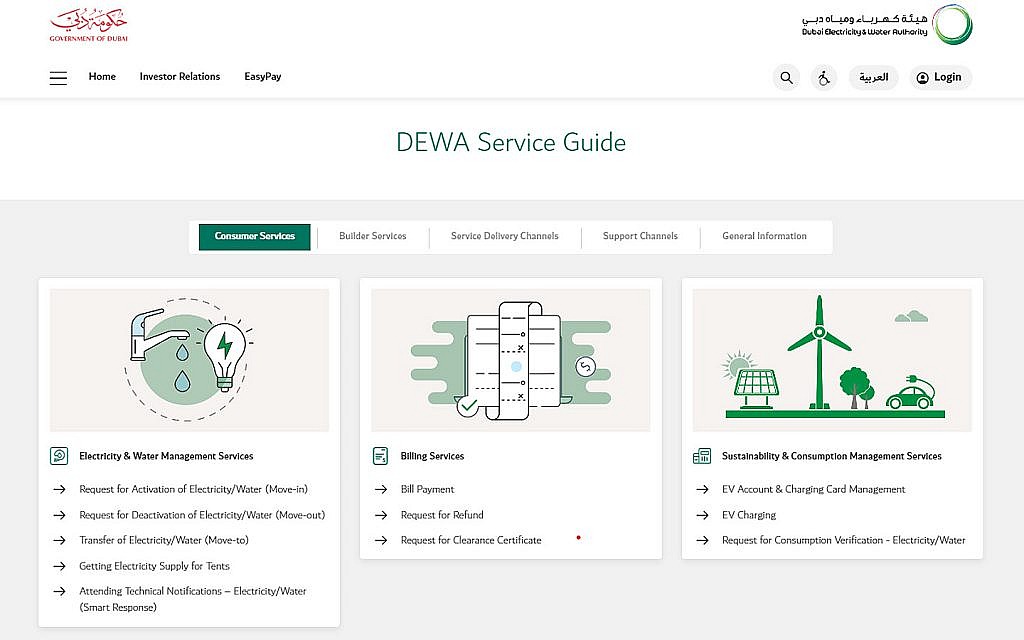Open the Bill Payment link
The width and height of the screenshot is (1024, 640).
pyautogui.click(x=427, y=489)
